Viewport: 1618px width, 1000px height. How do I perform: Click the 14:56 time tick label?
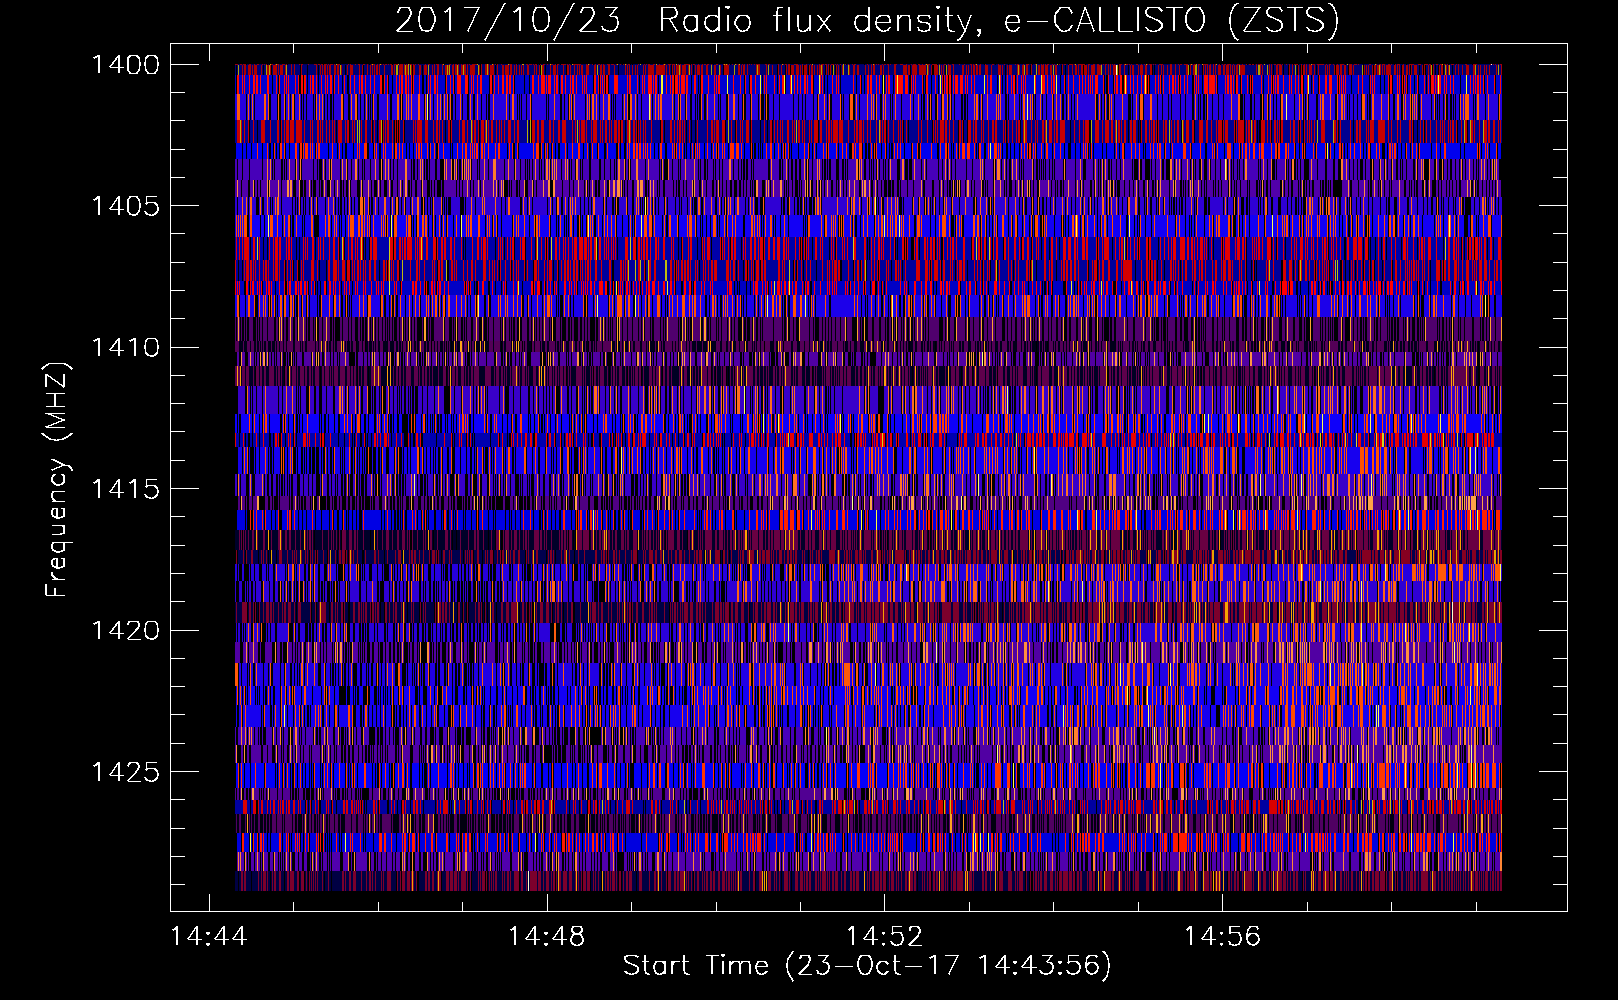point(1222,937)
